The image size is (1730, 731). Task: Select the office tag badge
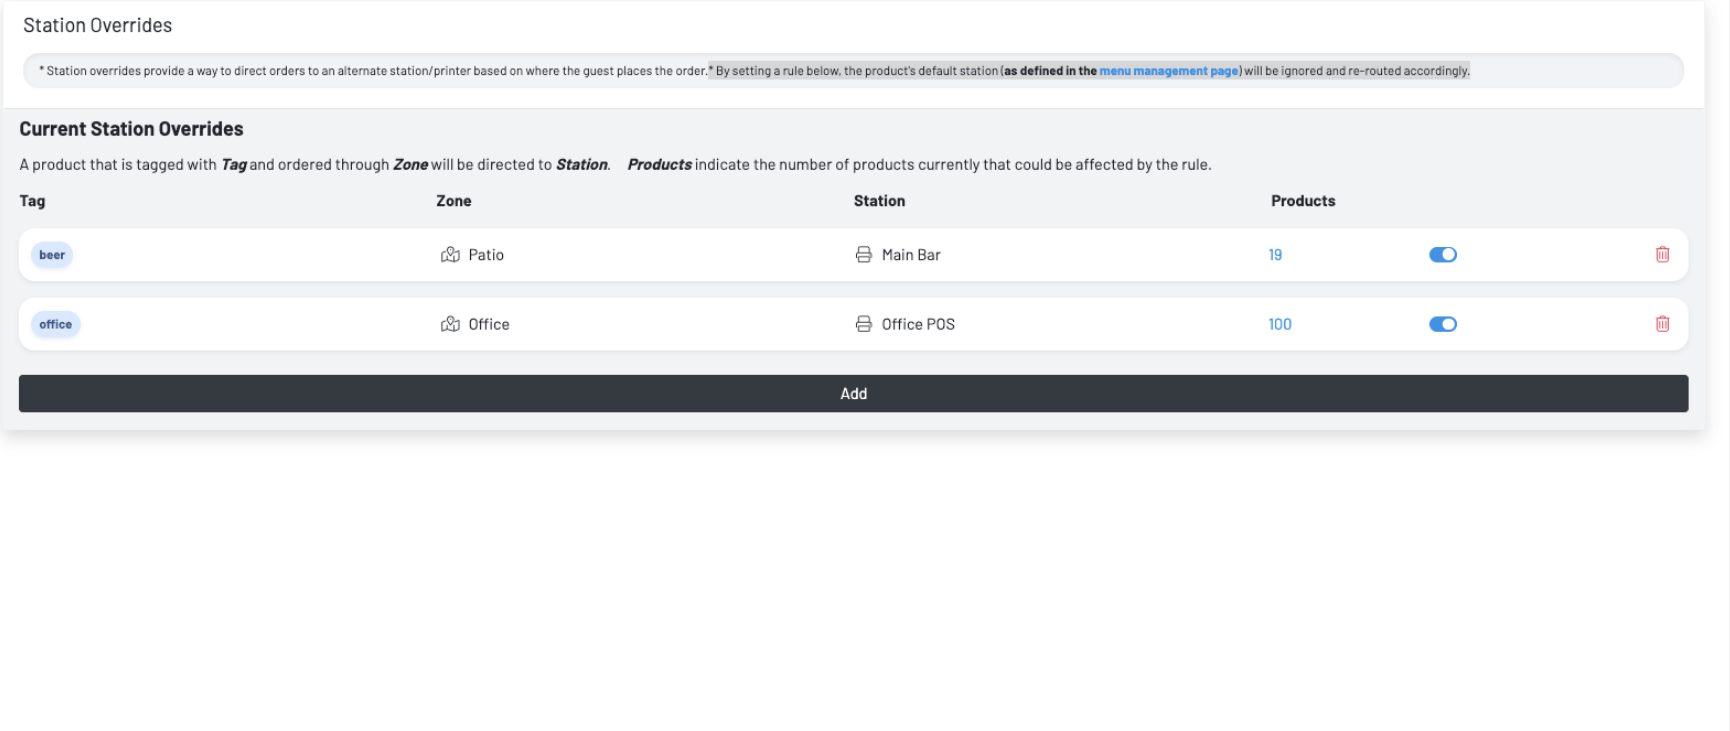pos(56,324)
